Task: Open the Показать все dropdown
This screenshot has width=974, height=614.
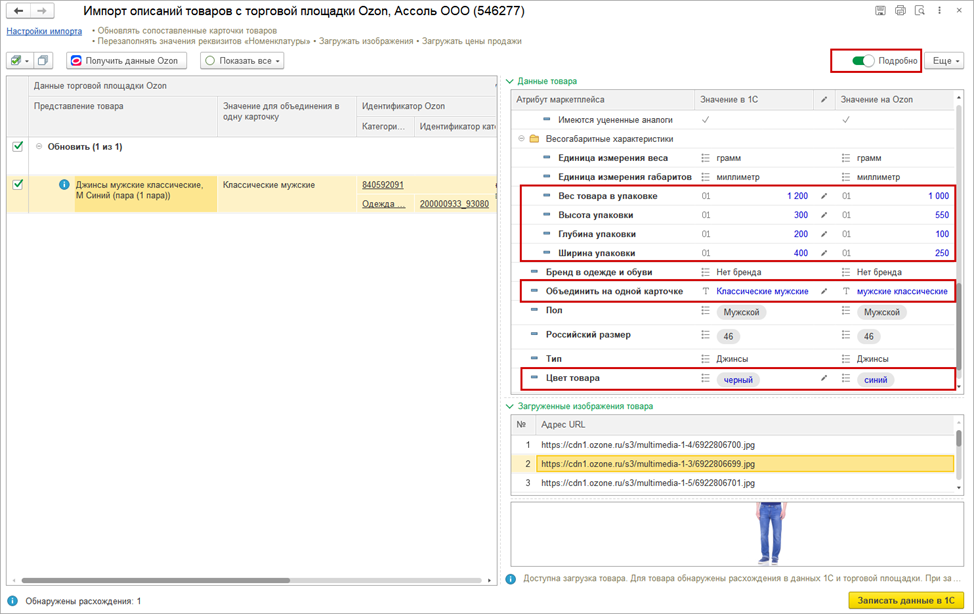Action: pyautogui.click(x=242, y=61)
